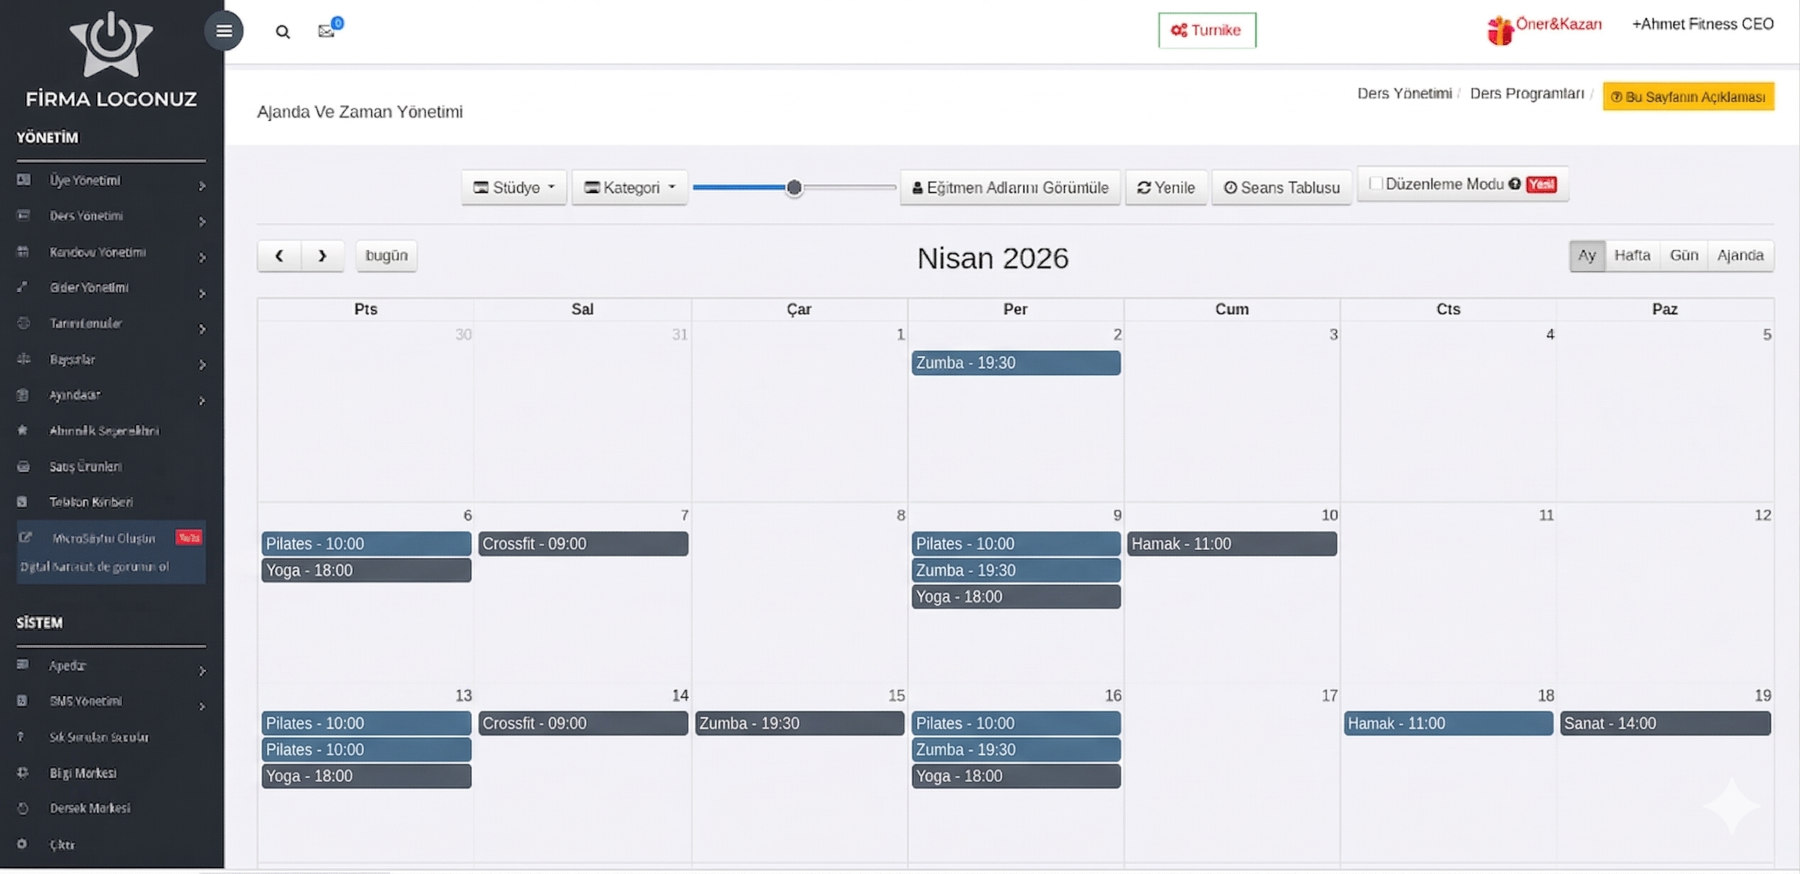The height and width of the screenshot is (874, 1800).
Task: Open the messages envelope icon
Action: pos(326,31)
